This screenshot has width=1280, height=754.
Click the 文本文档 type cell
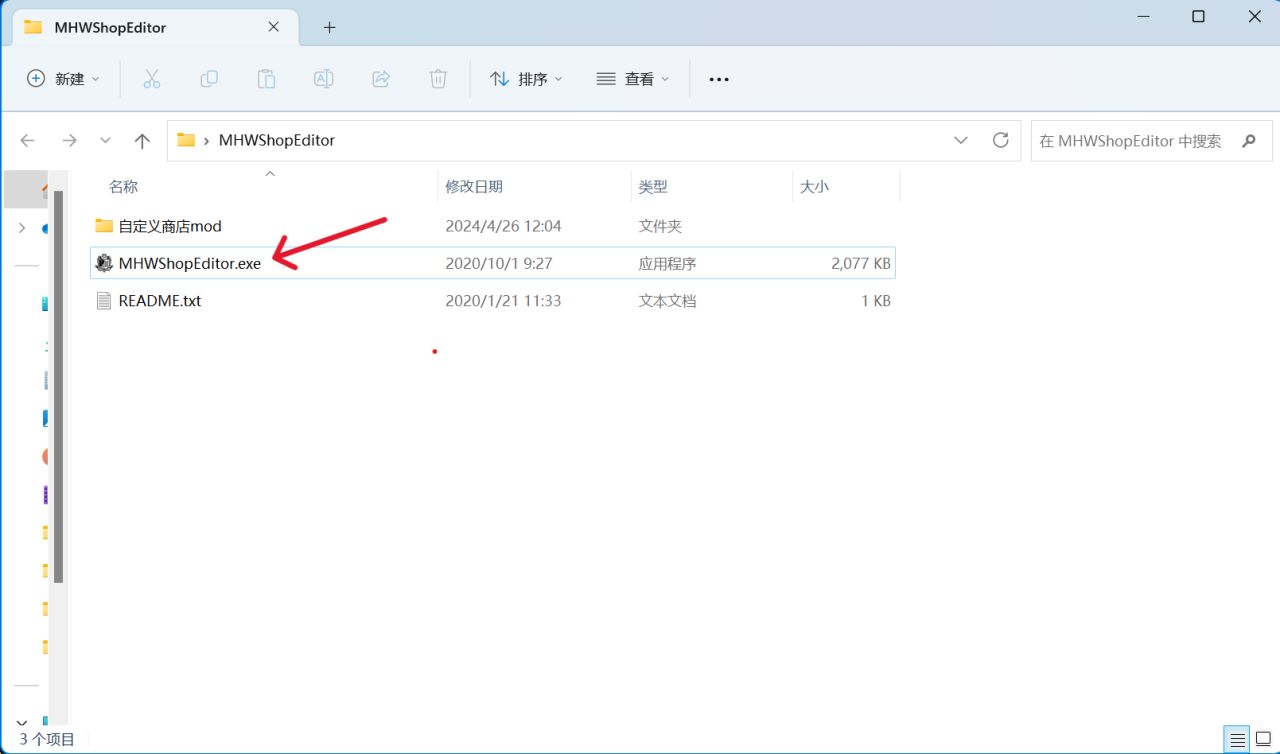(667, 300)
